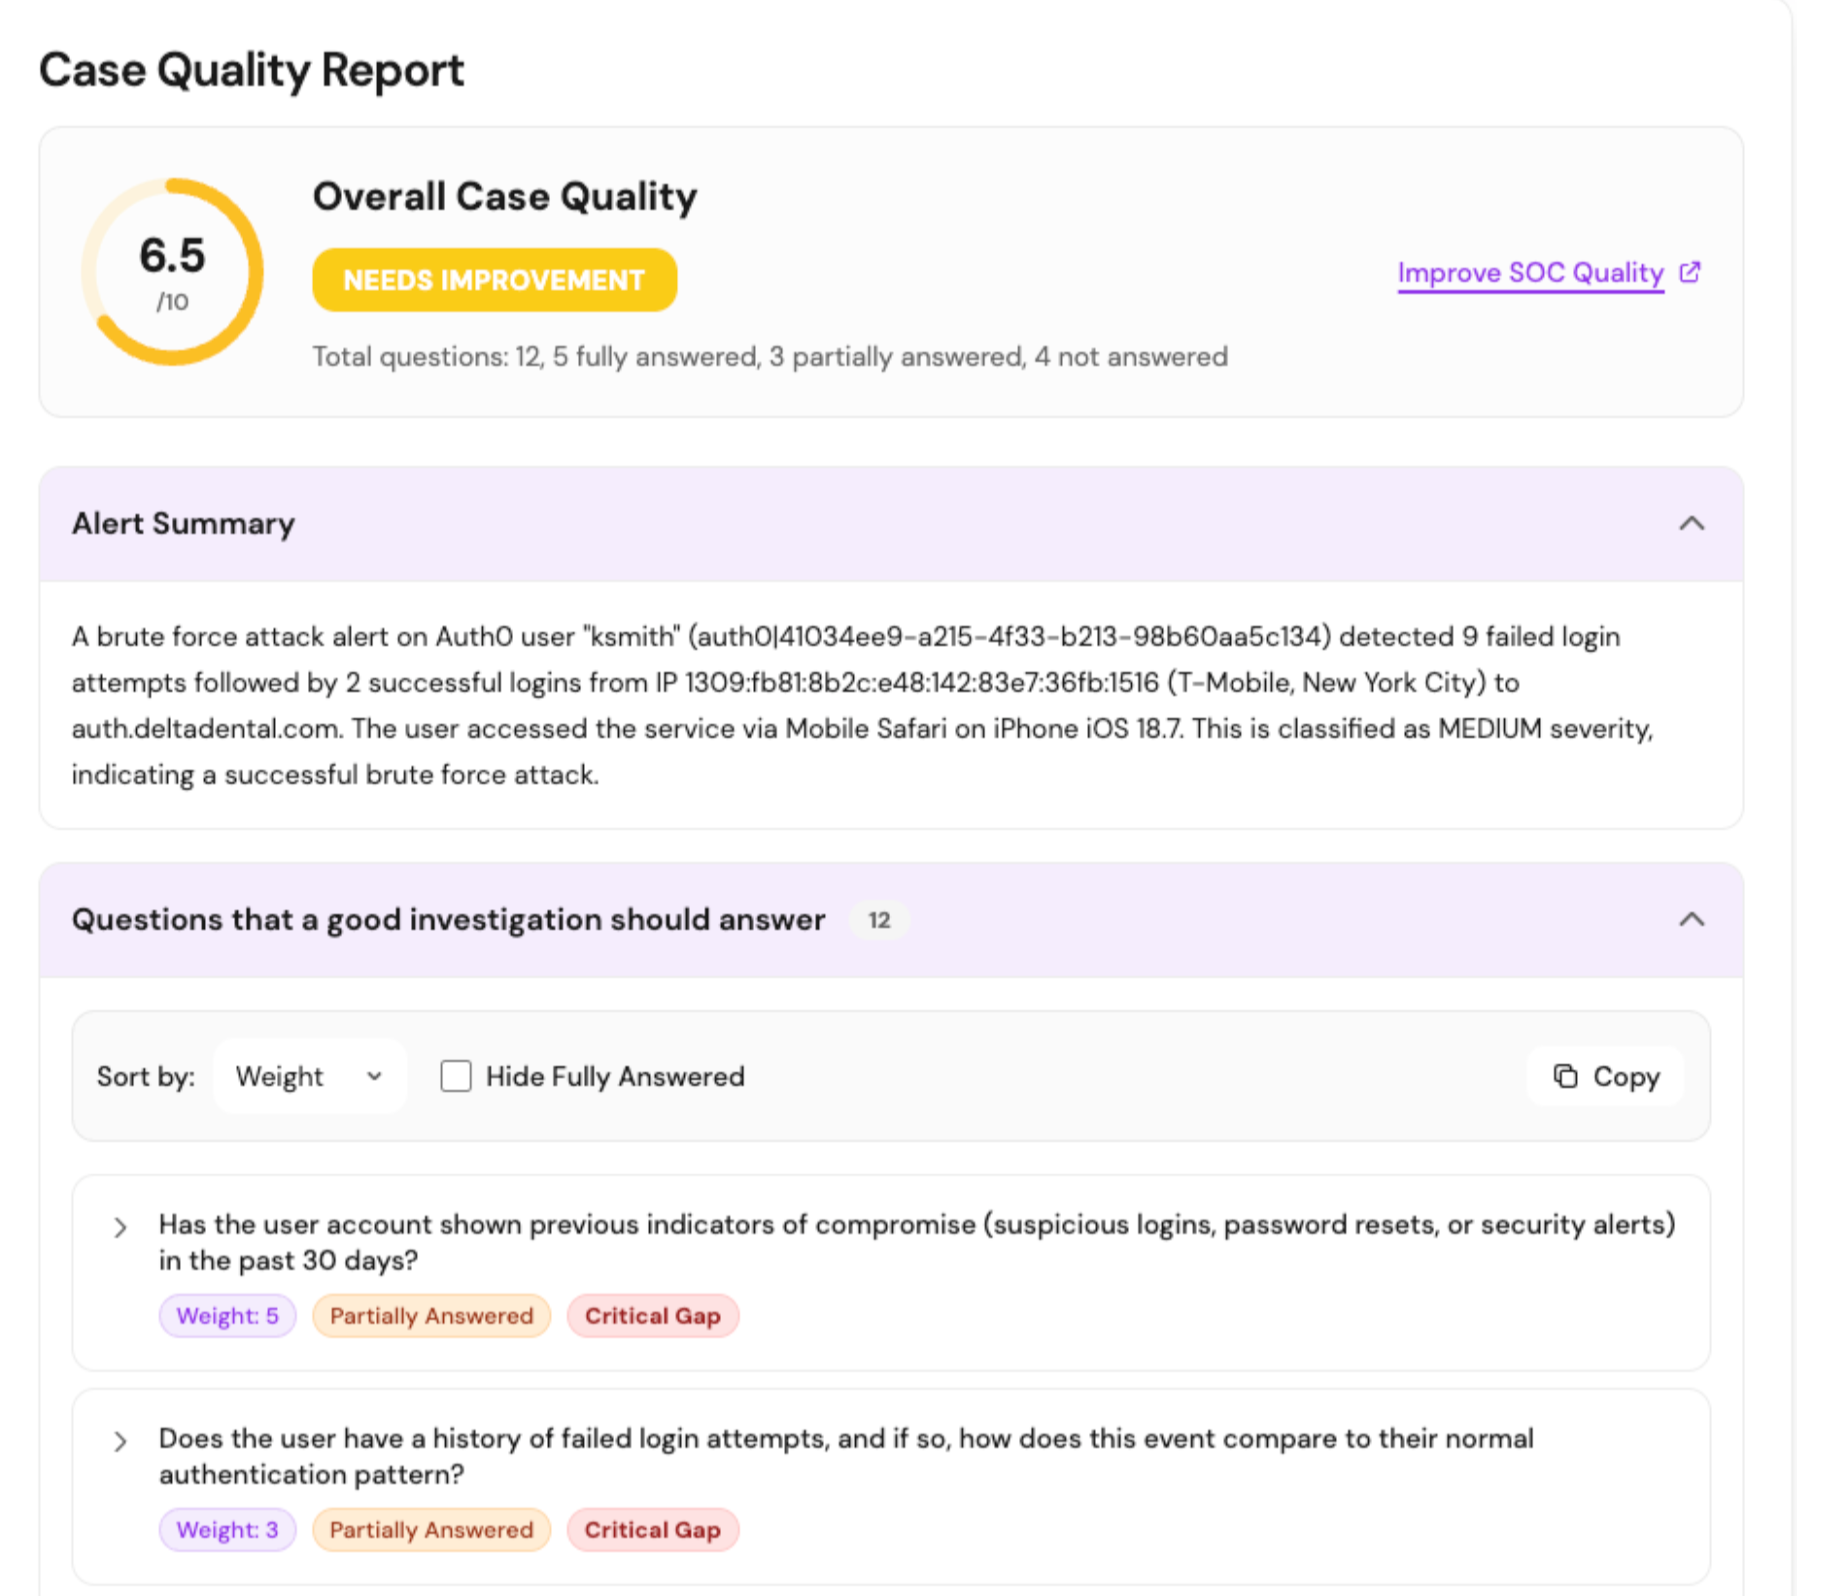1824x1596 pixels.
Task: Check the Hide Fully Answered checkbox
Action: (x=456, y=1076)
